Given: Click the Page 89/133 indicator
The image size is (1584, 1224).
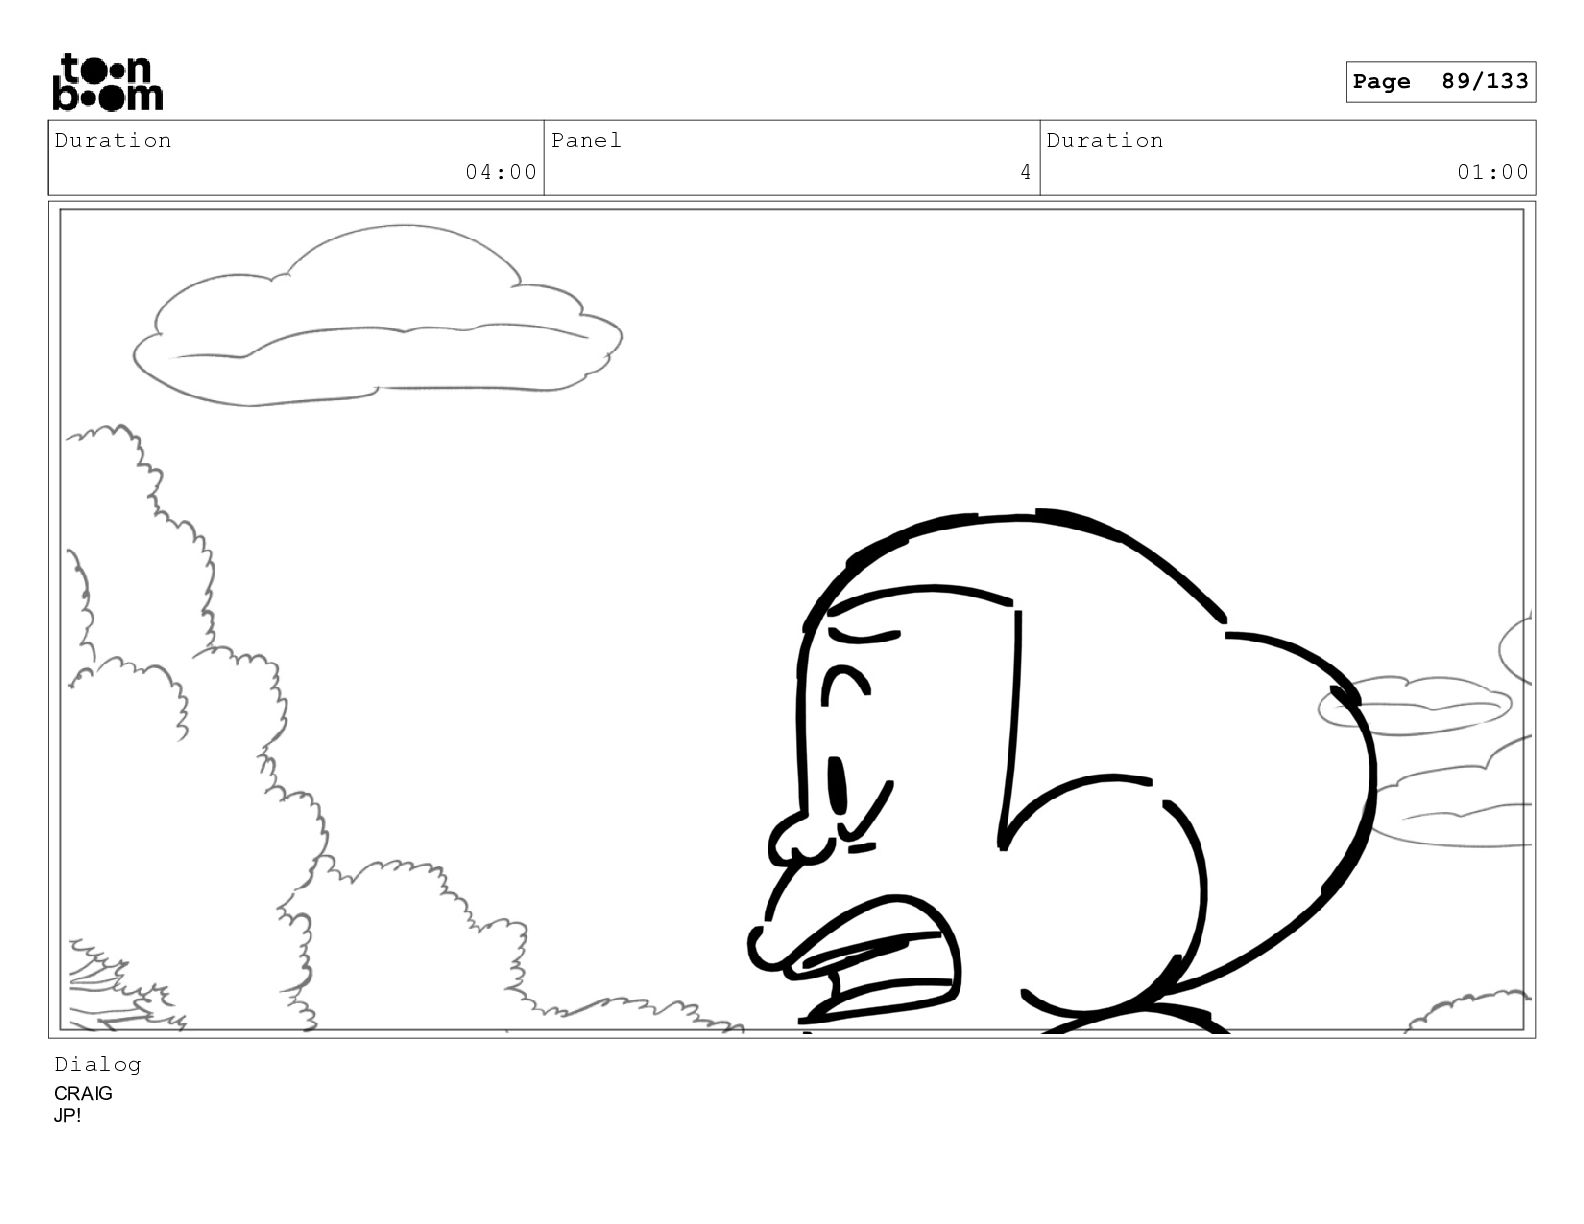Looking at the screenshot, I should point(1440,82).
